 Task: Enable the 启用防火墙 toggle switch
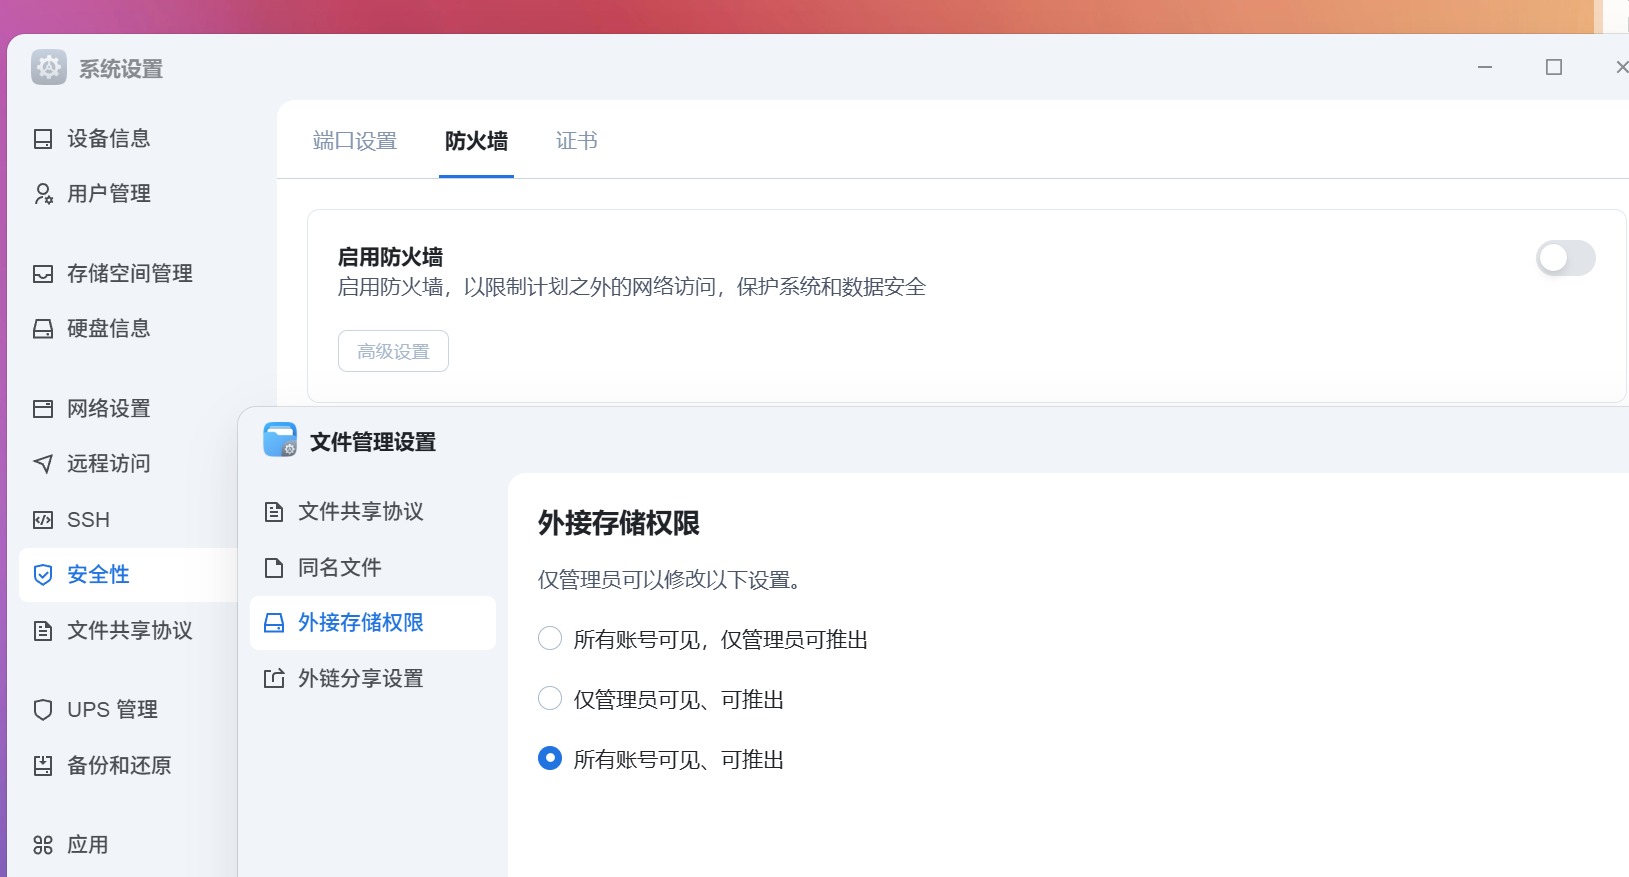pyautogui.click(x=1565, y=258)
